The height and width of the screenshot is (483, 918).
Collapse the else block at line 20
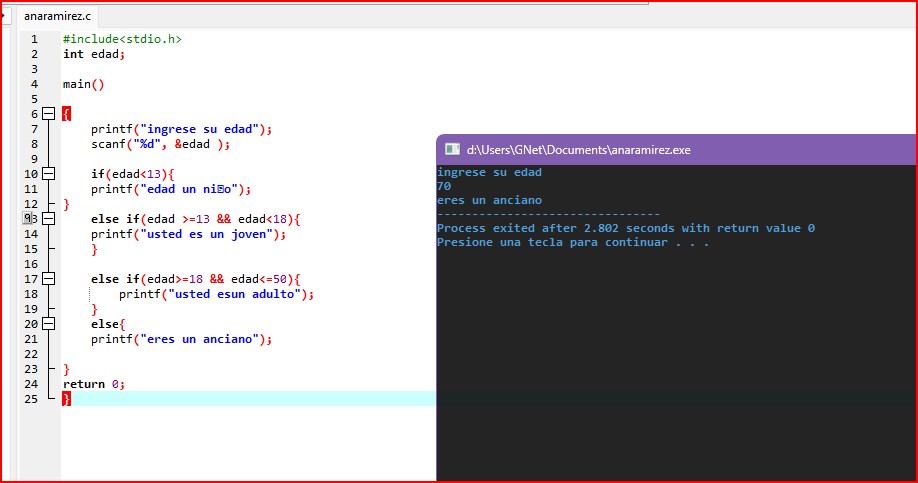coord(48,324)
